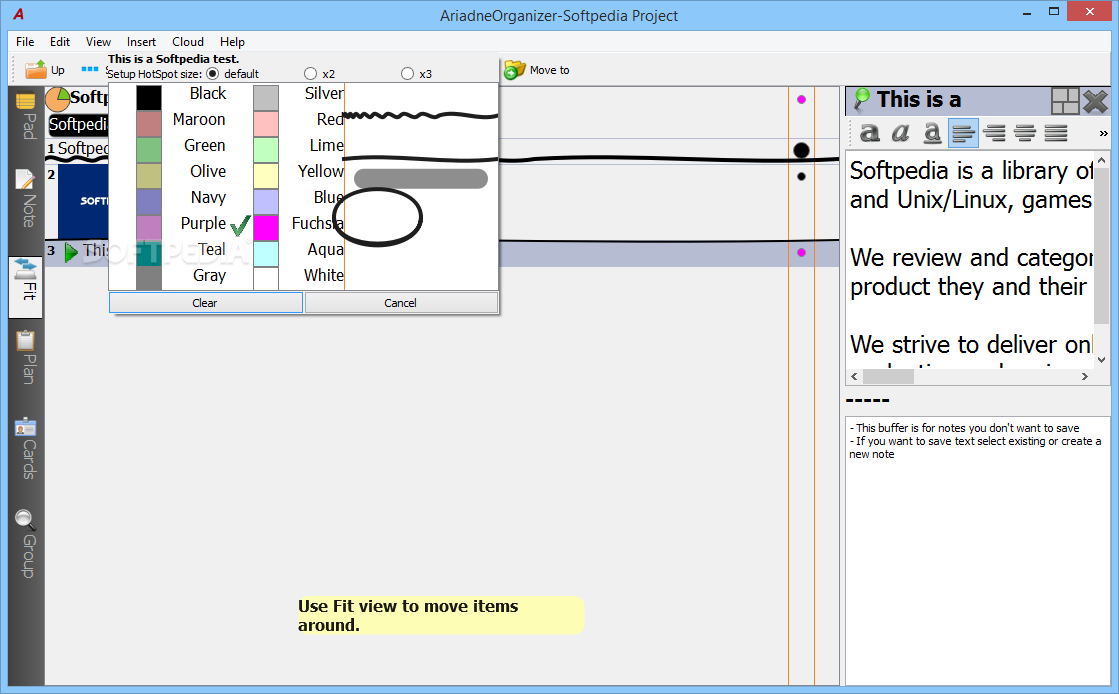The height and width of the screenshot is (694, 1119).
Task: Click the green pin icon in note header
Action: point(862,99)
